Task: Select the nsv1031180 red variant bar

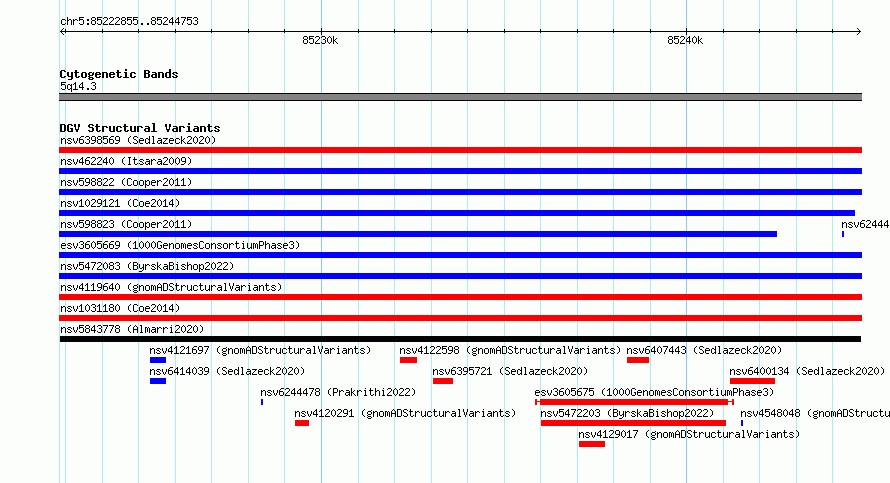Action: click(x=460, y=318)
